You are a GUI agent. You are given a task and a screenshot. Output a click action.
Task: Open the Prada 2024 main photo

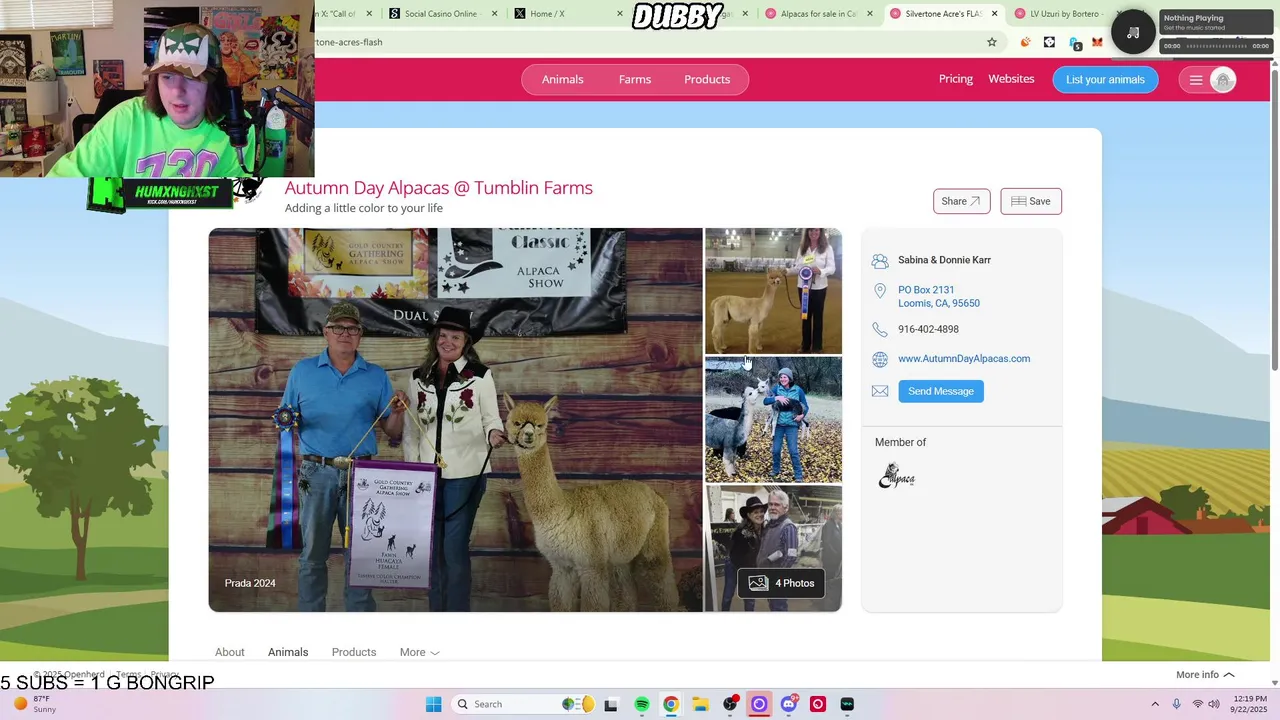455,420
